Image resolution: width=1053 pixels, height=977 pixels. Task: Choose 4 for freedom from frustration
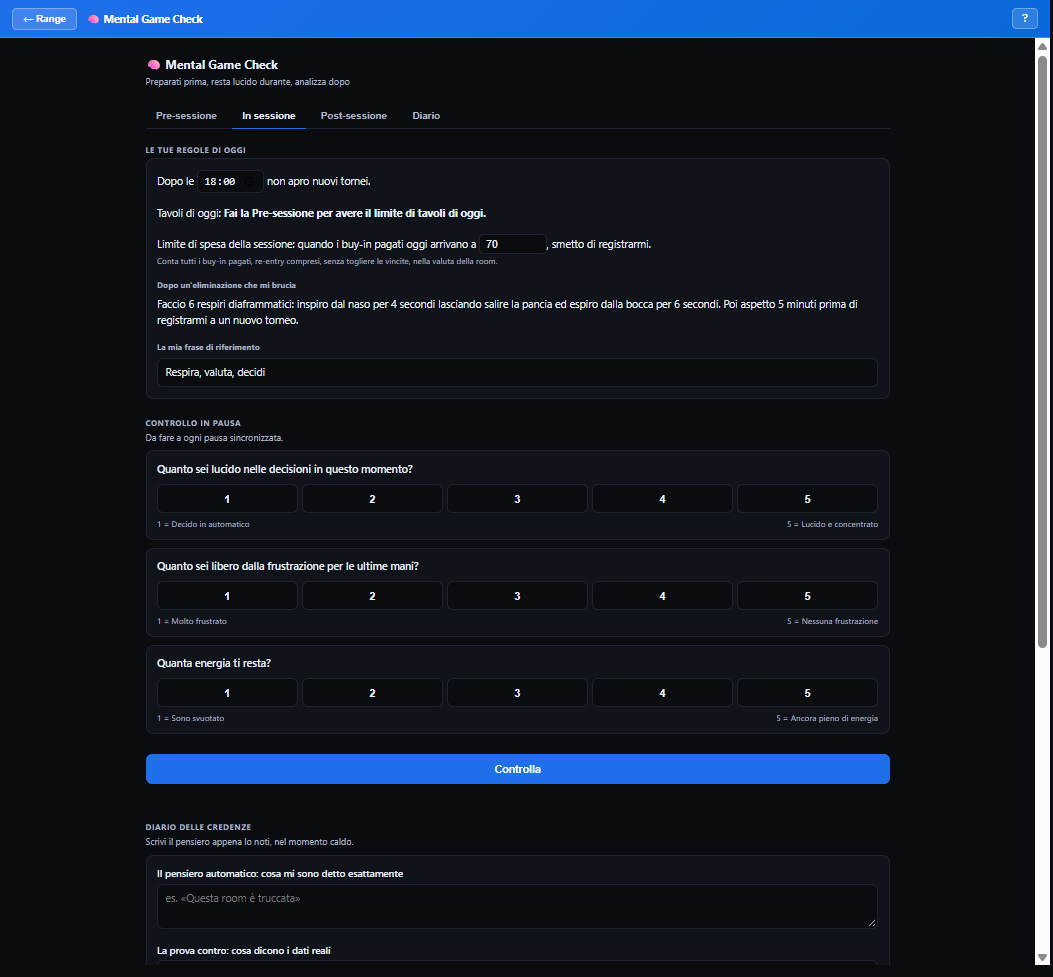point(662,596)
